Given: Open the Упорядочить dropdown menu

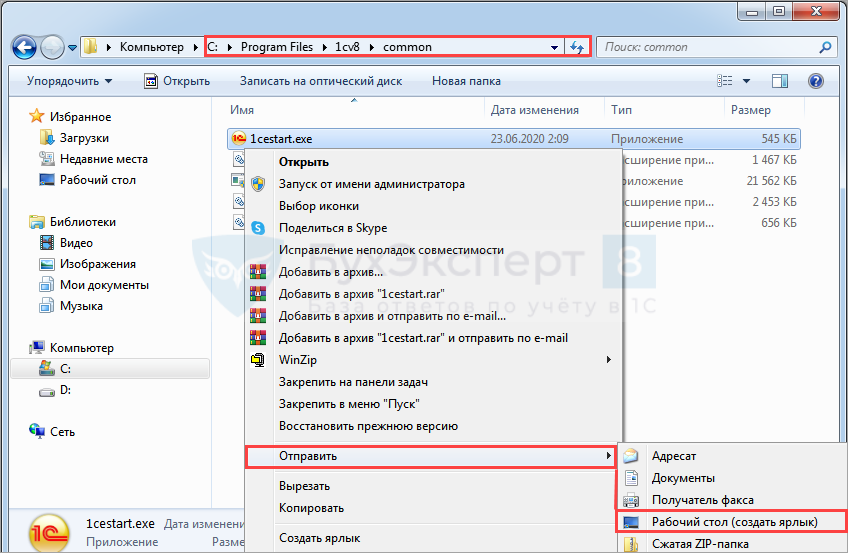Looking at the screenshot, I should (70, 81).
